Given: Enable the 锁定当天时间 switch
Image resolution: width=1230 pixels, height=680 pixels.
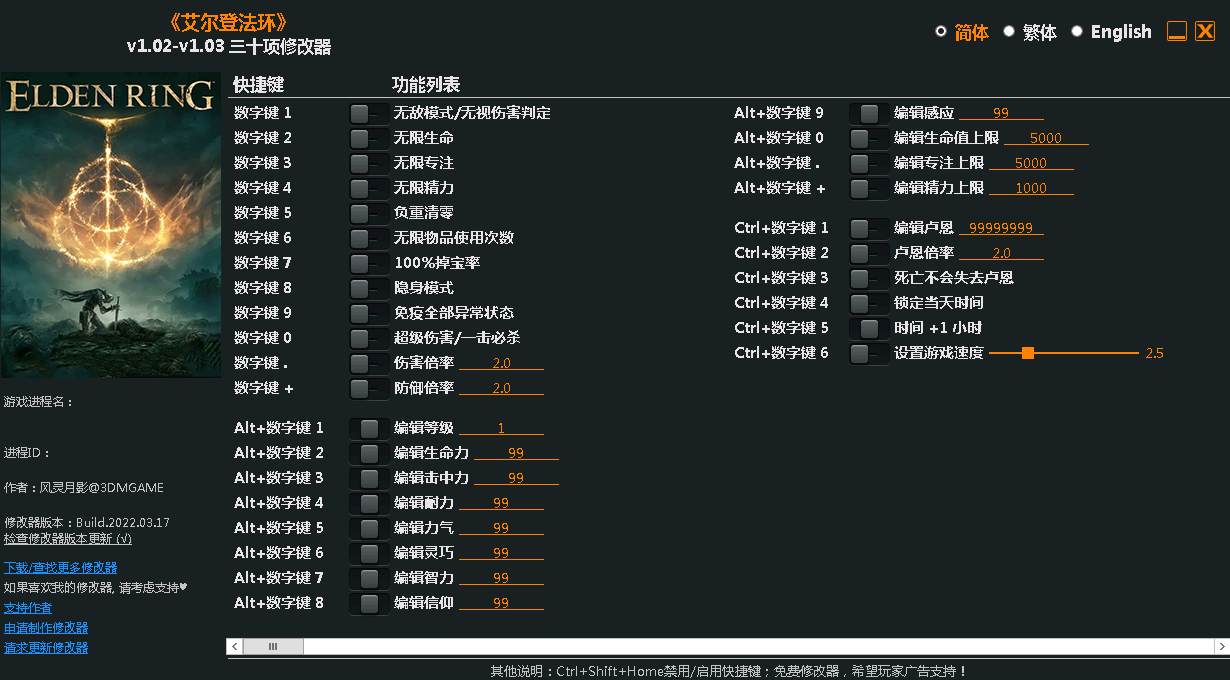Looking at the screenshot, I should pos(866,302).
